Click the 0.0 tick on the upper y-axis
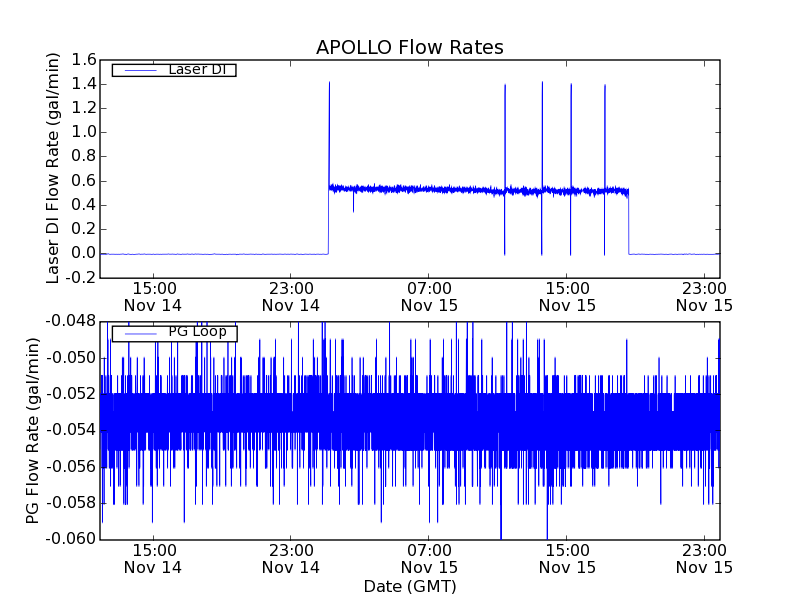 (83, 253)
